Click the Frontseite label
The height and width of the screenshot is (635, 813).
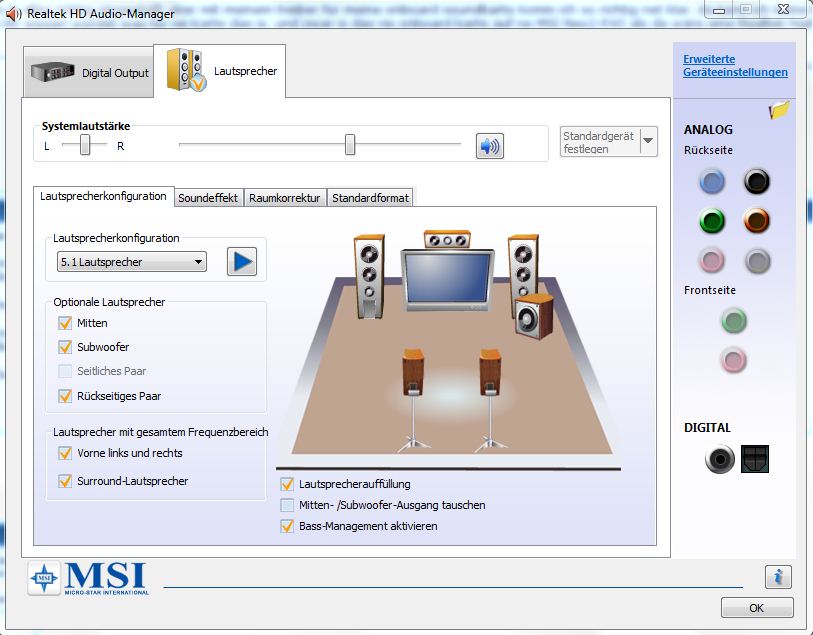coord(709,290)
